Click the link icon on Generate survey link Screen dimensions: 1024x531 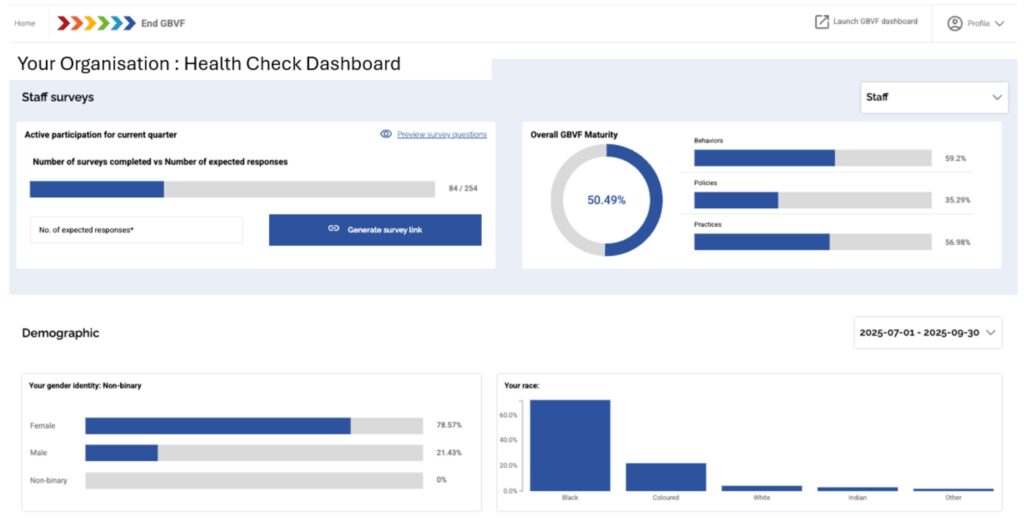334,229
